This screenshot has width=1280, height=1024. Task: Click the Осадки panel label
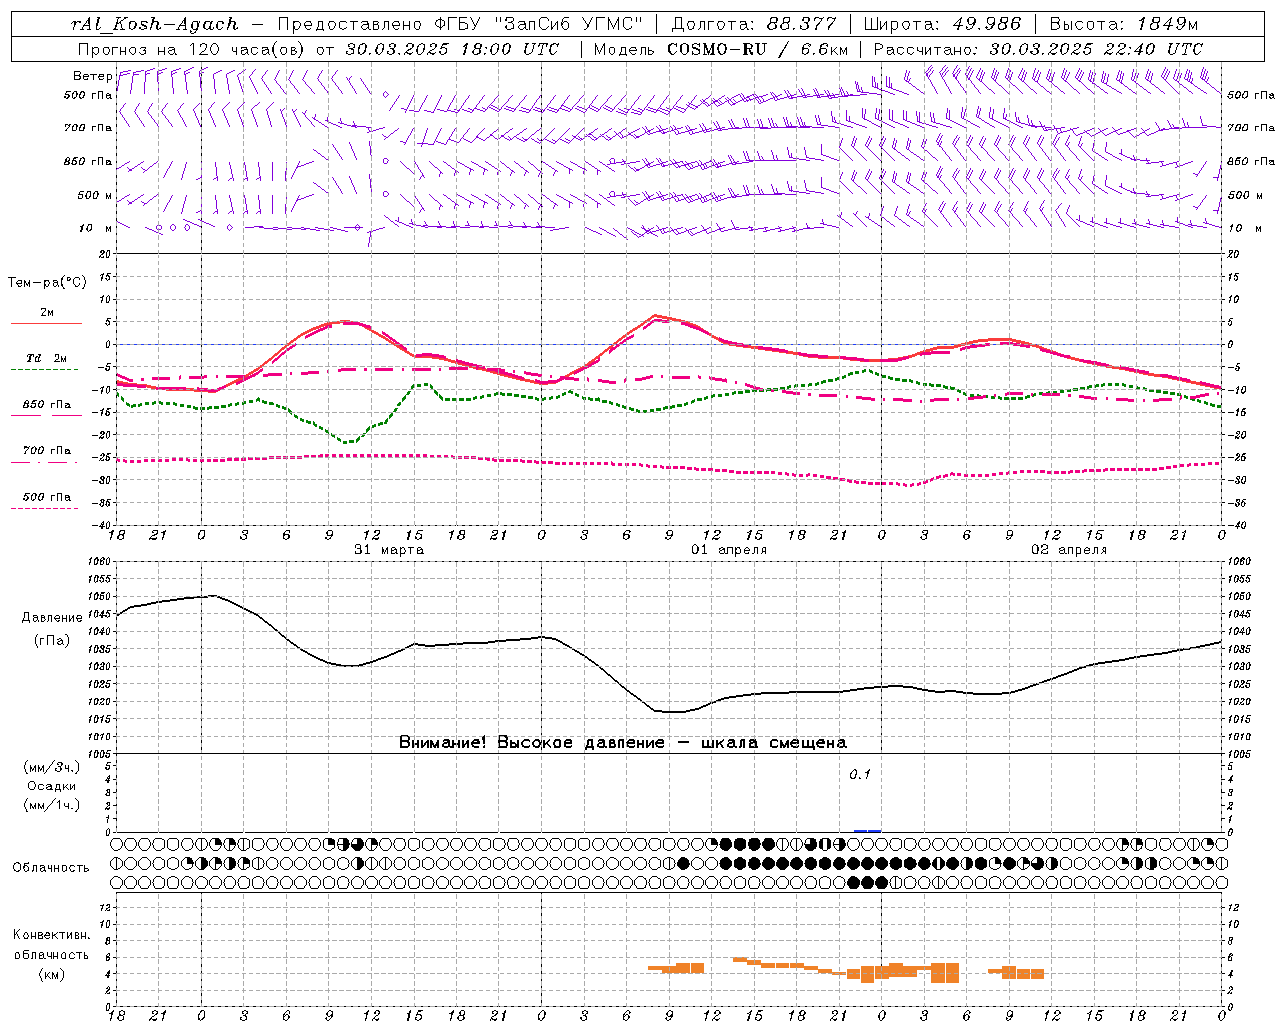click(x=52, y=786)
